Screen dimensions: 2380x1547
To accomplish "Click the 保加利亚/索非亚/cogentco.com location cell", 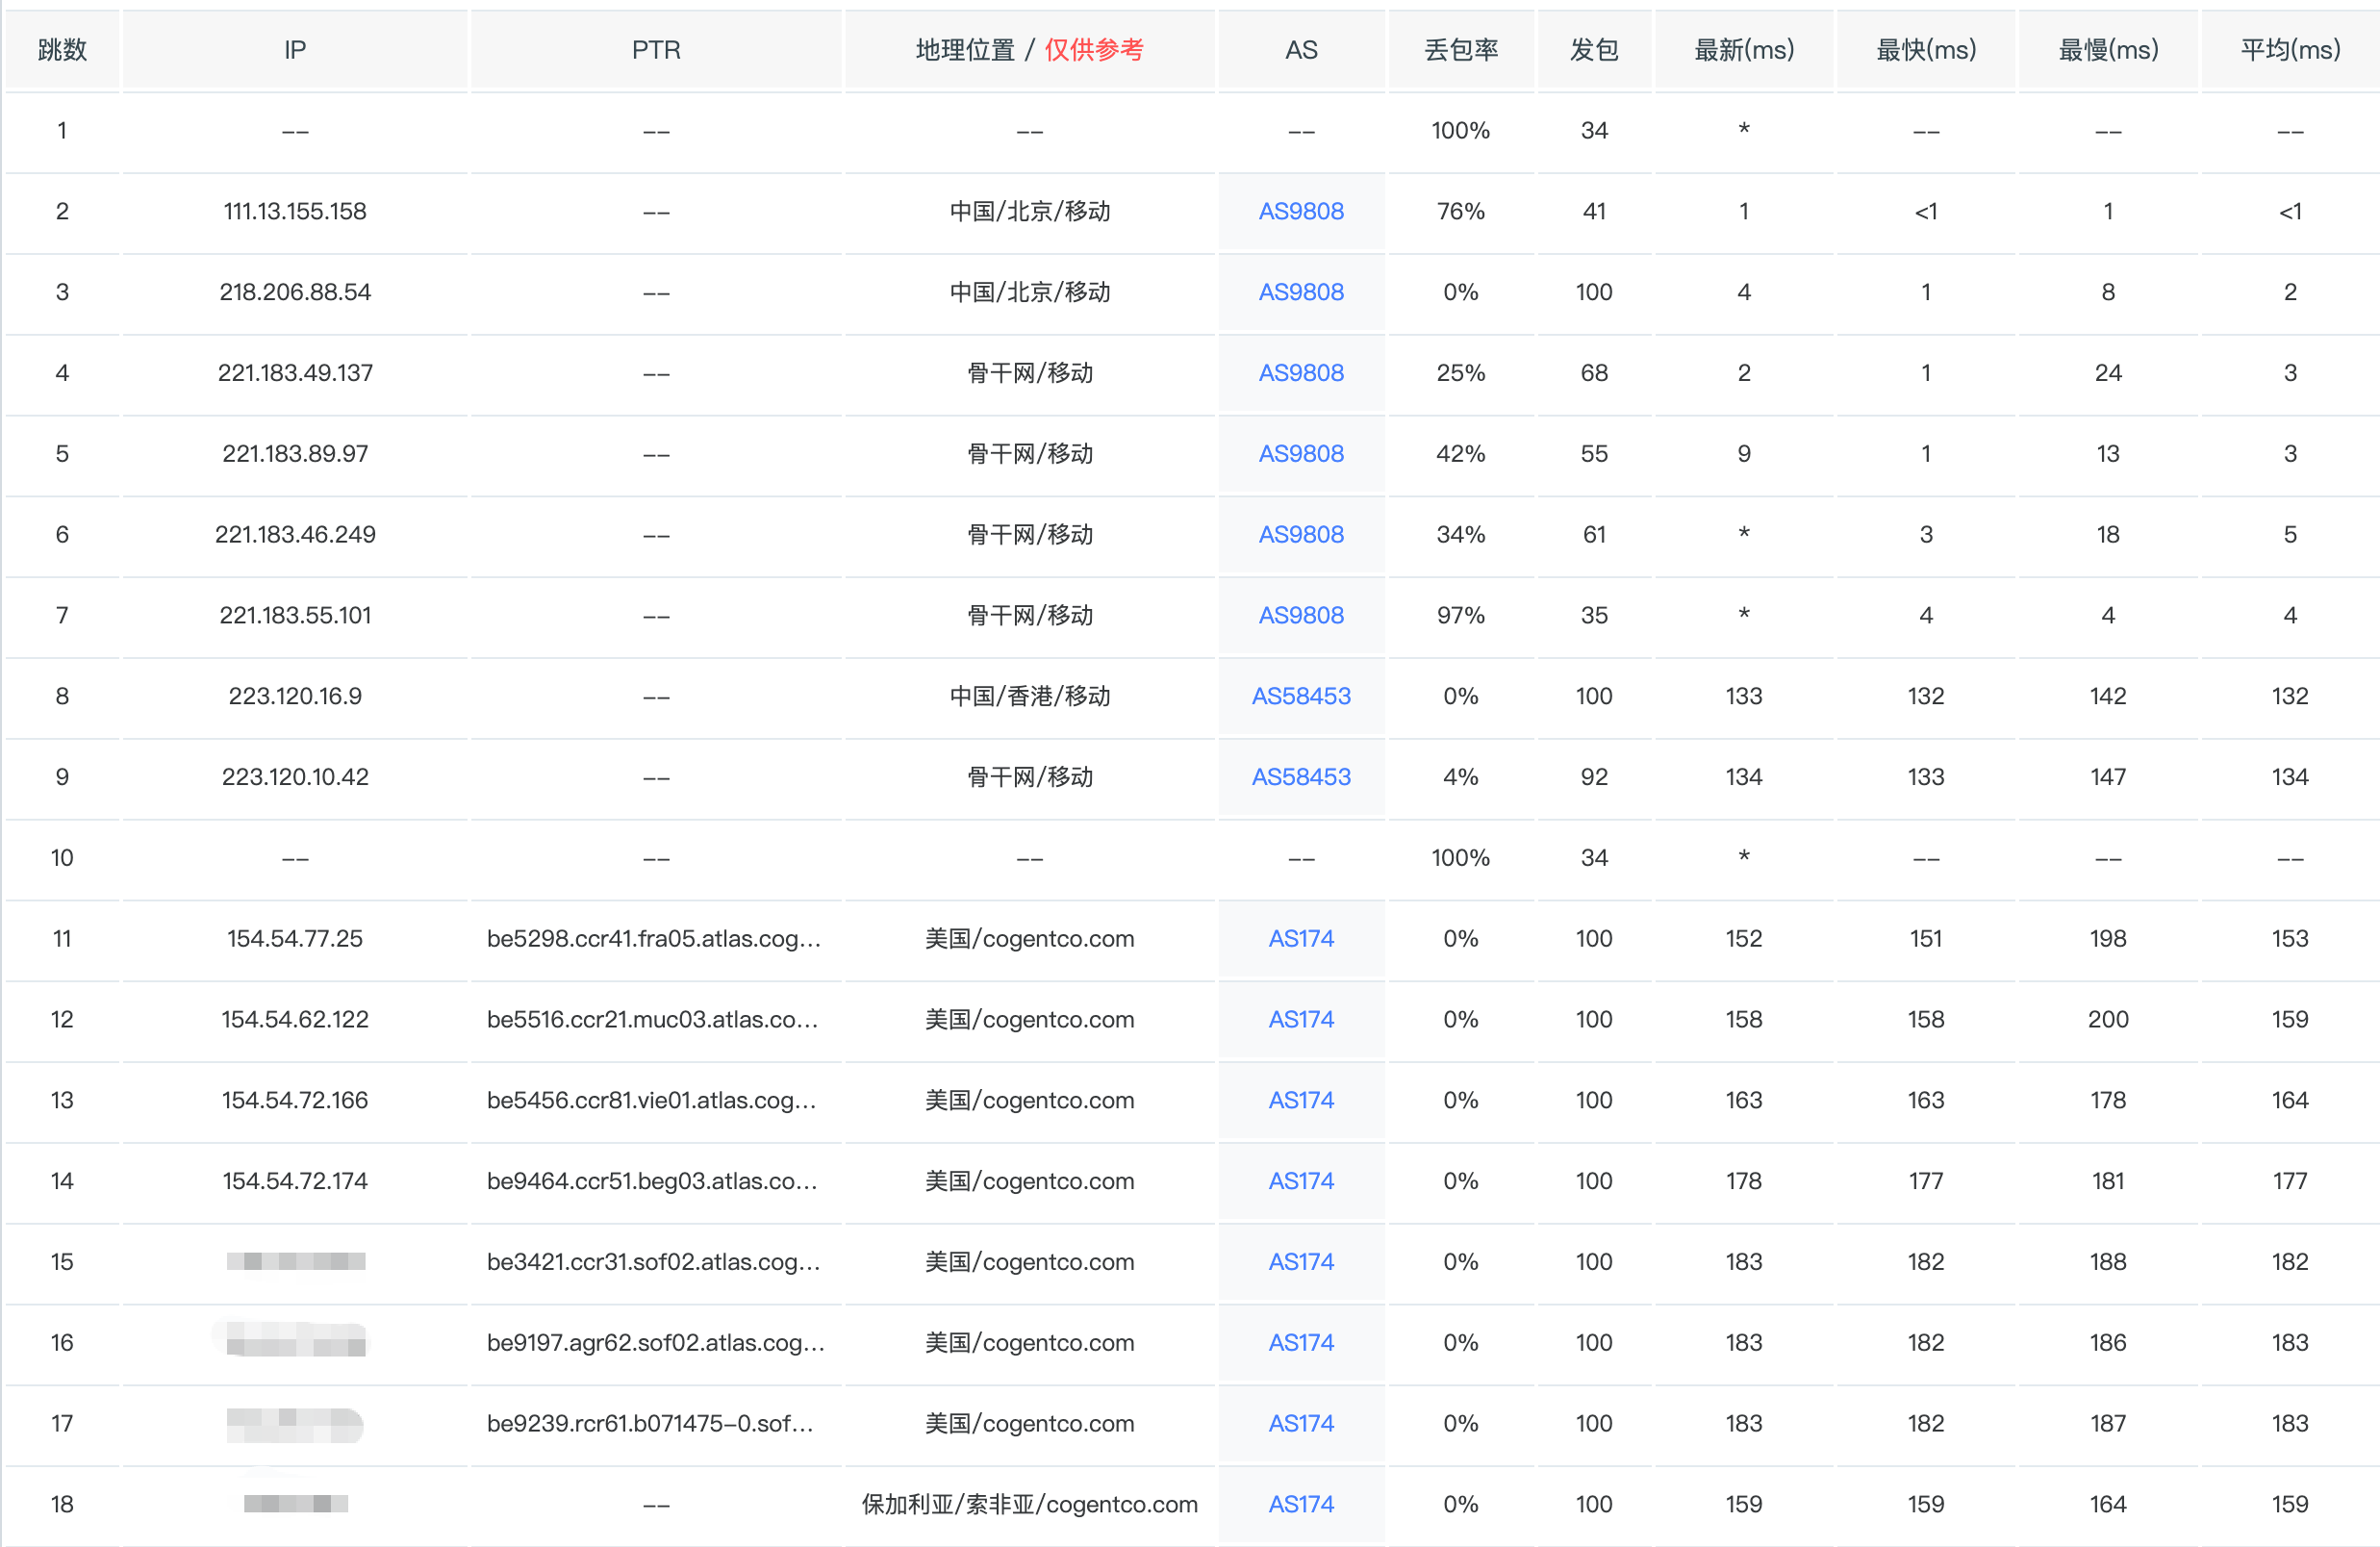I will tap(1029, 1504).
